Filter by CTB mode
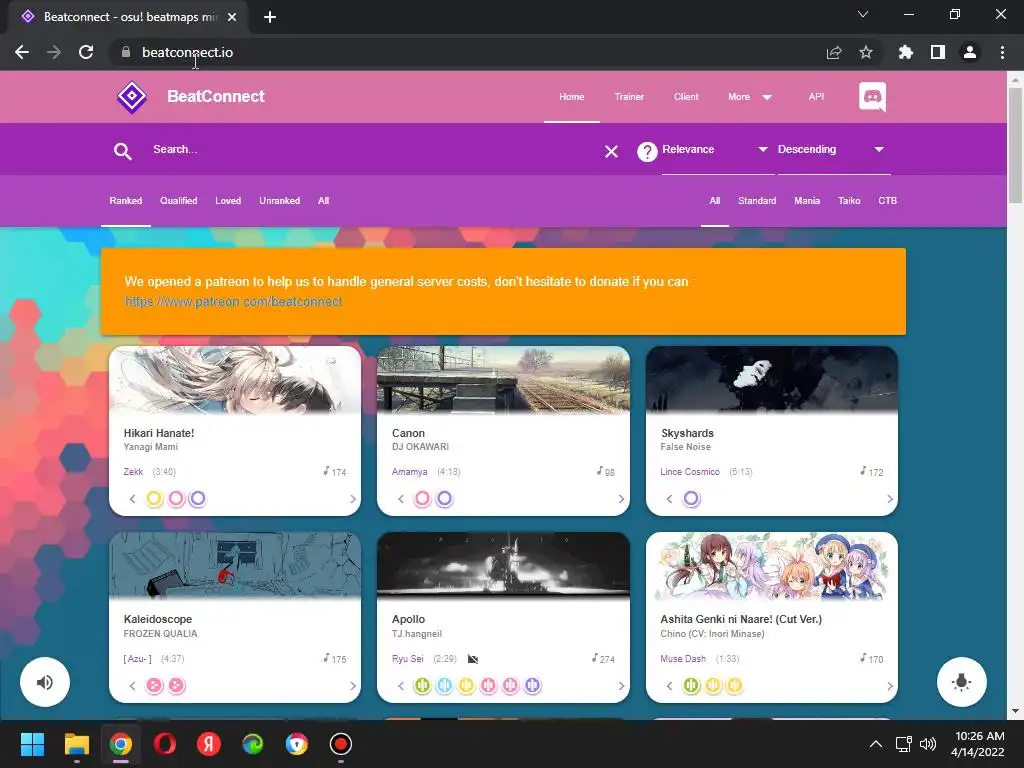The image size is (1024, 768). (888, 200)
